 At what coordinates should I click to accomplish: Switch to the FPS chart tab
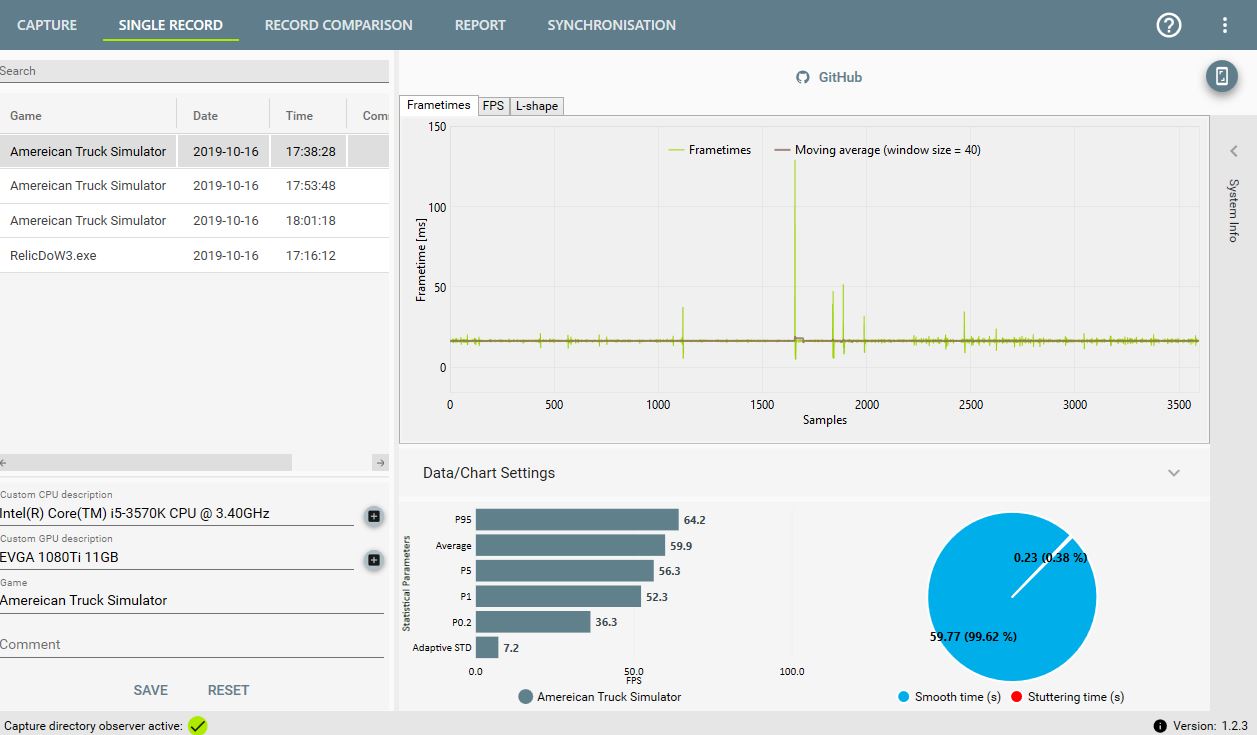(x=493, y=106)
